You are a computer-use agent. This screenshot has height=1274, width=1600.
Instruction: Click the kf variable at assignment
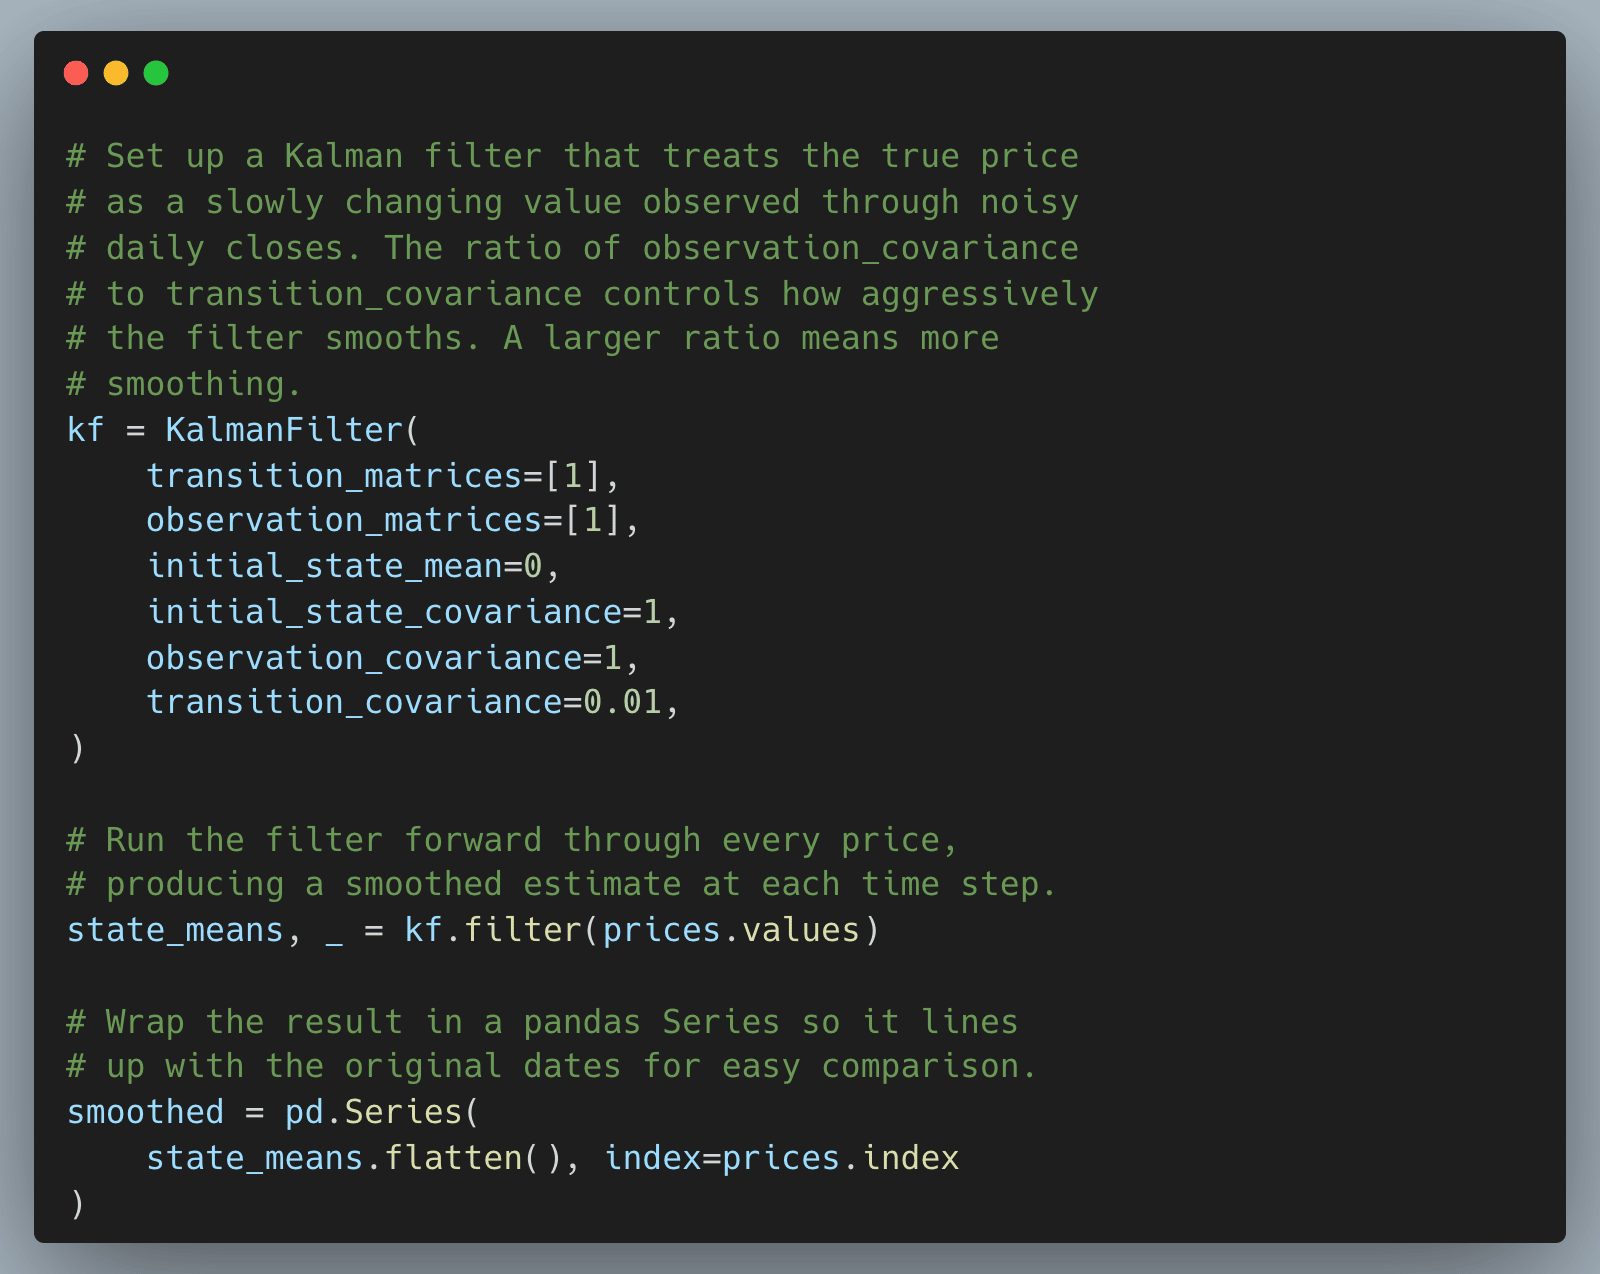point(85,430)
